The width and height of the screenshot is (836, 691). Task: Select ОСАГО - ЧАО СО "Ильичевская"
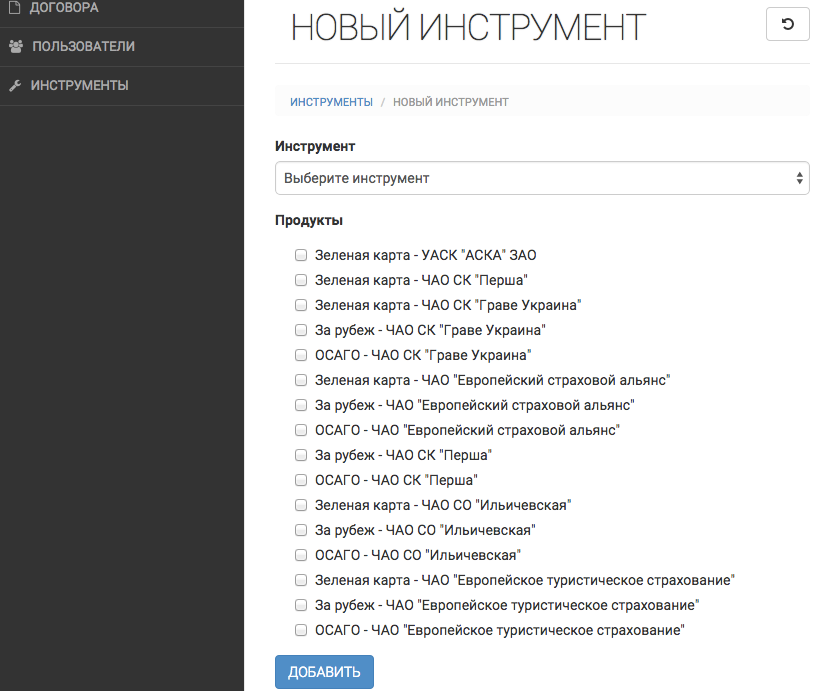point(300,554)
